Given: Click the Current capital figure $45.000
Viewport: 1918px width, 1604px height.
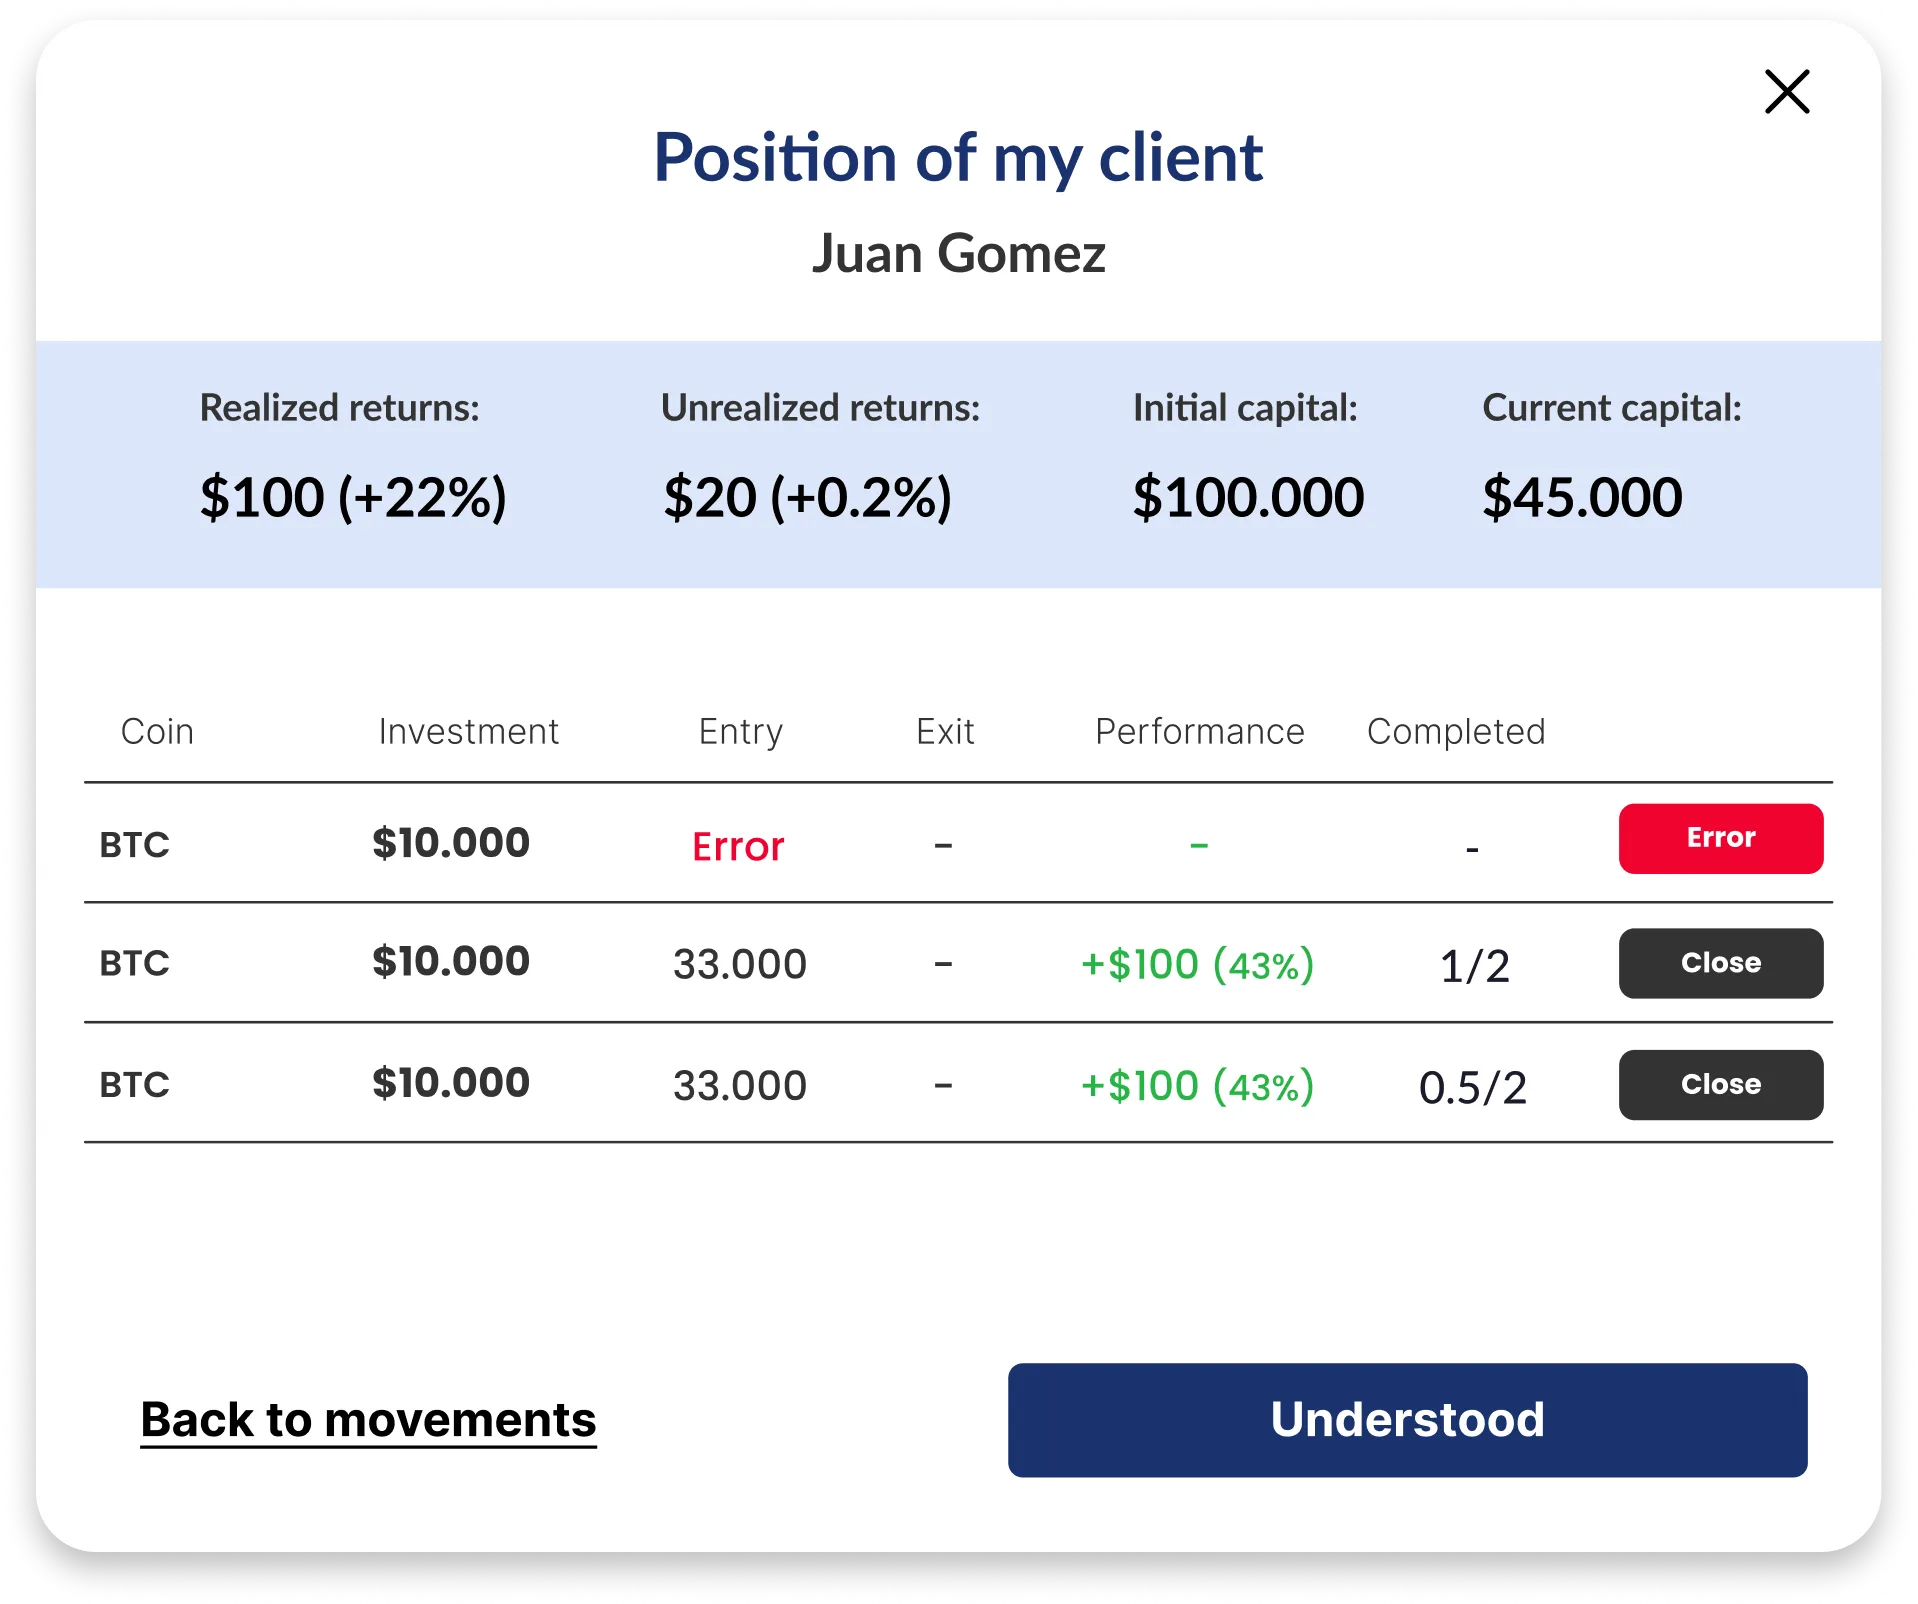Looking at the screenshot, I should tap(1582, 496).
